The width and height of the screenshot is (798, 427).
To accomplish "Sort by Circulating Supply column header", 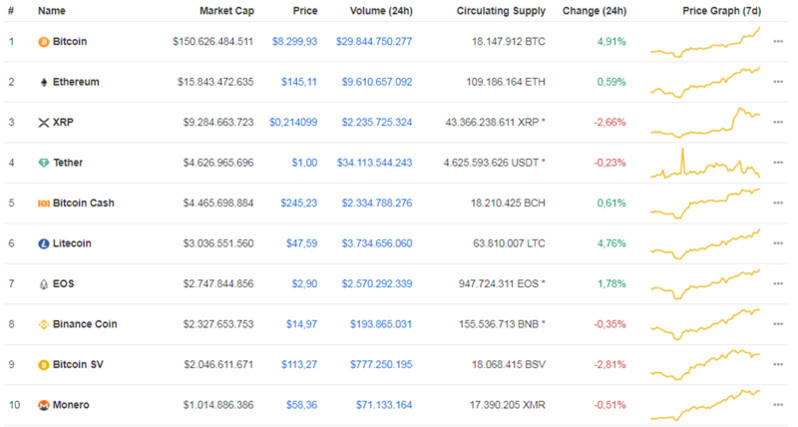I will 501,11.
